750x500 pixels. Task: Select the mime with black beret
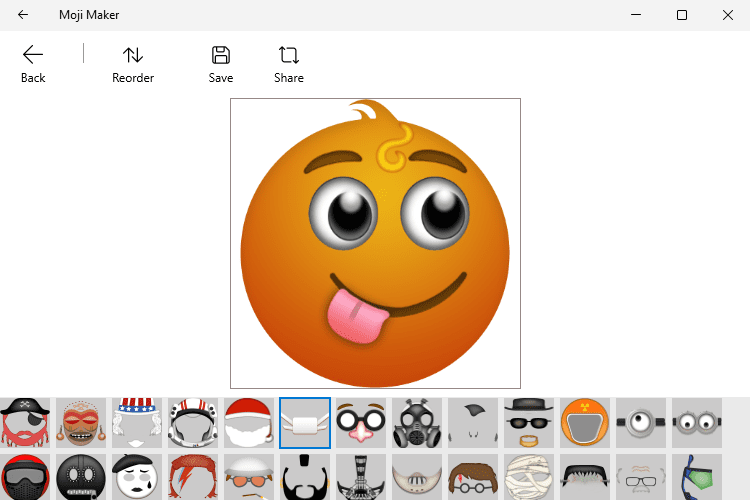pos(137,477)
